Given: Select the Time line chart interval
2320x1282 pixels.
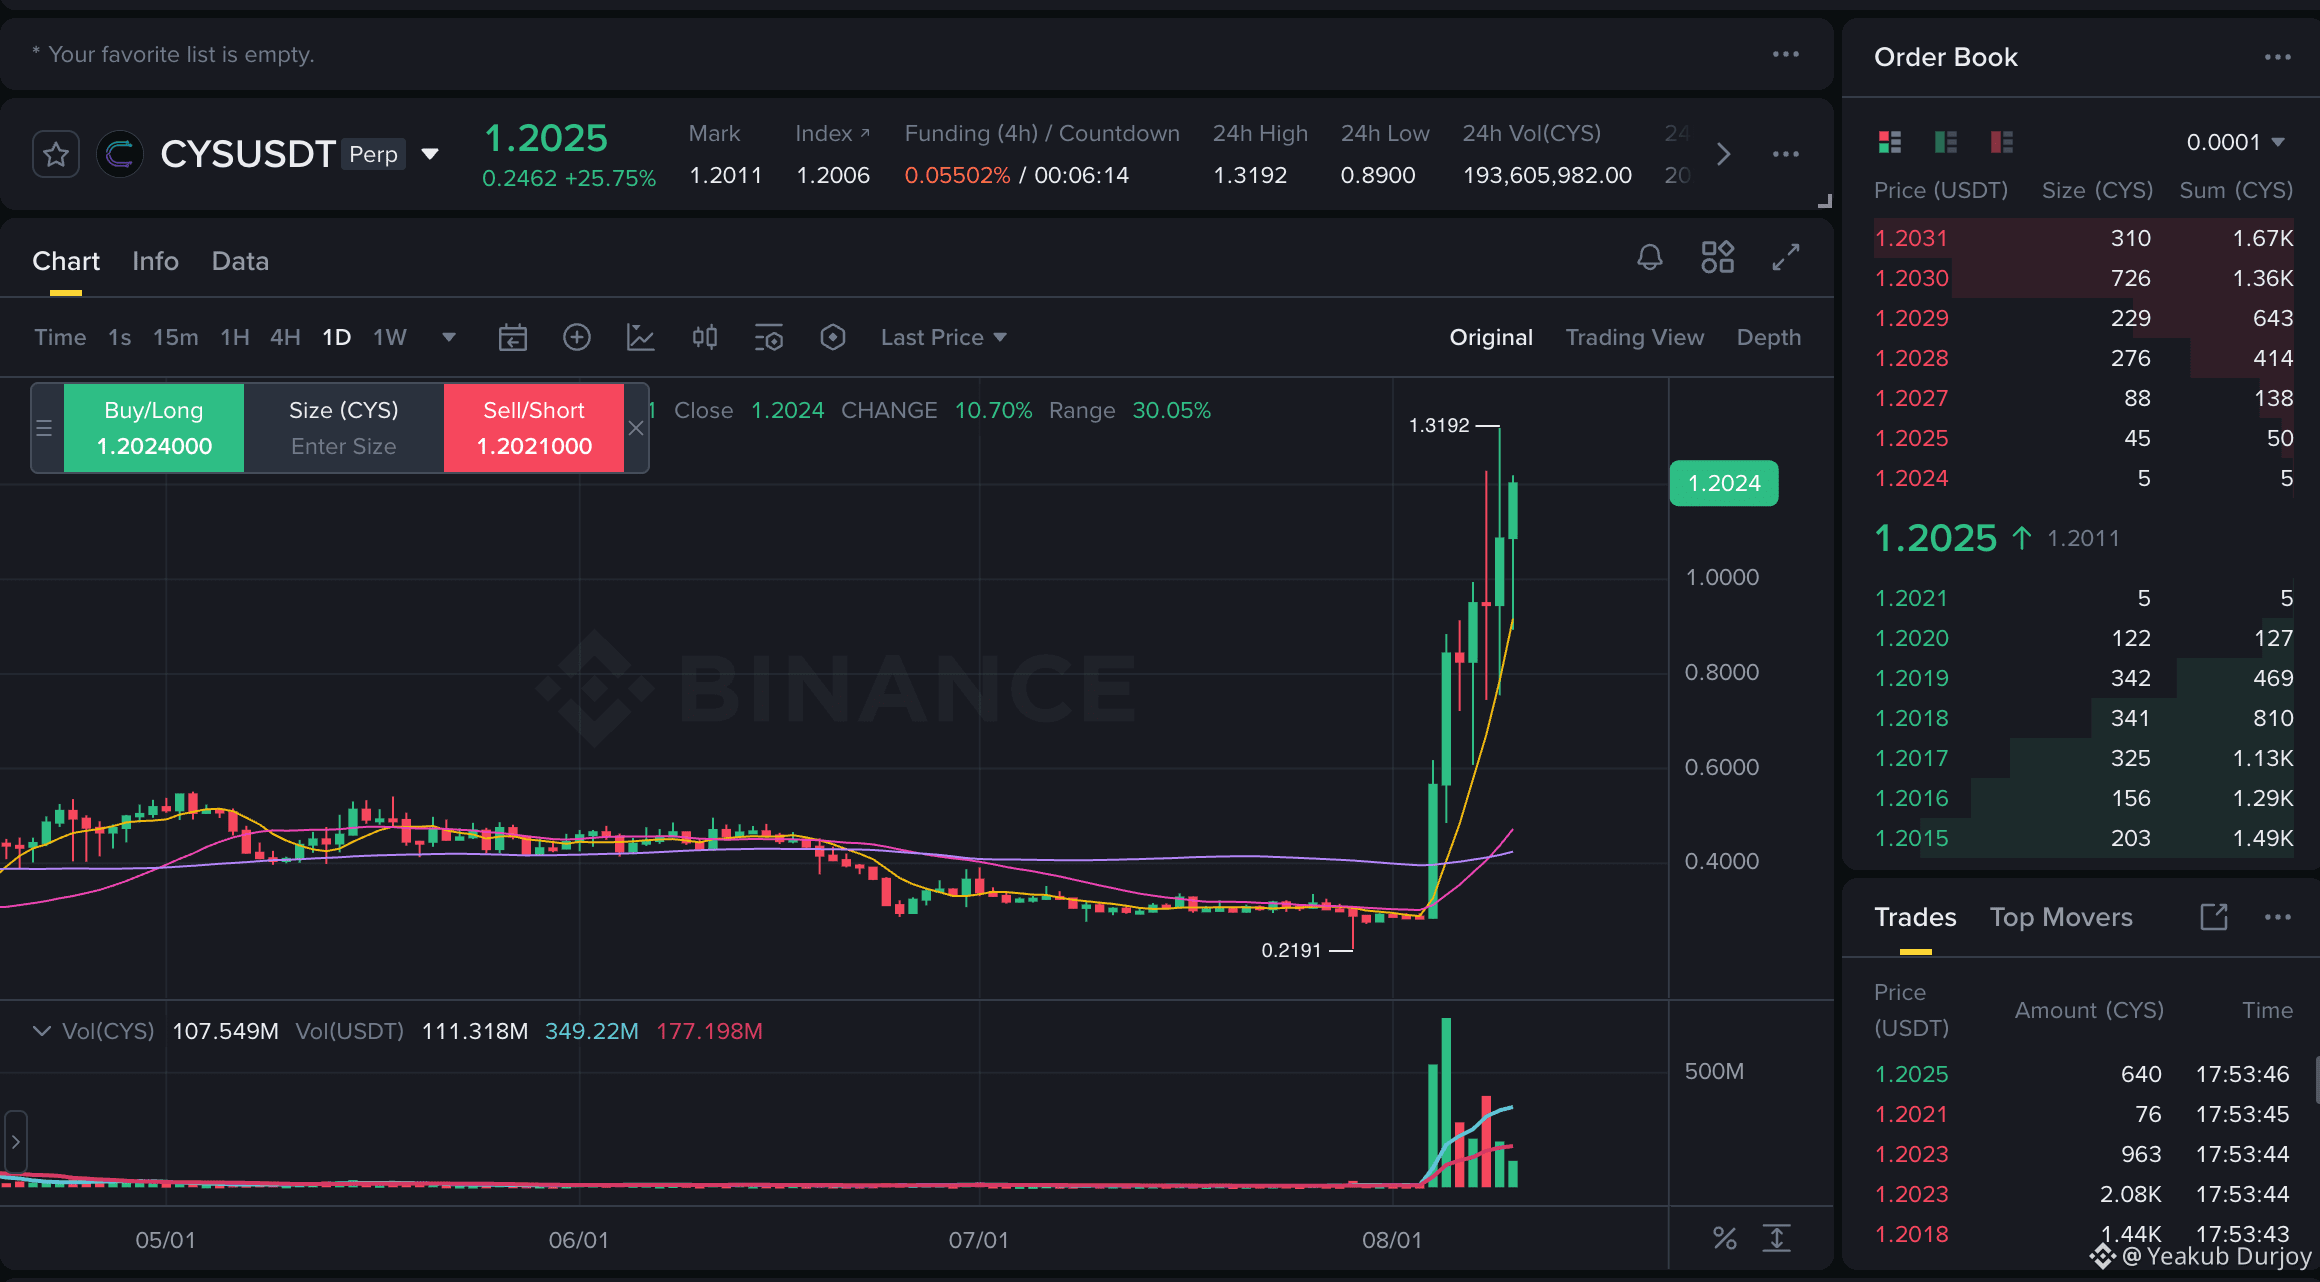Looking at the screenshot, I should (x=60, y=338).
